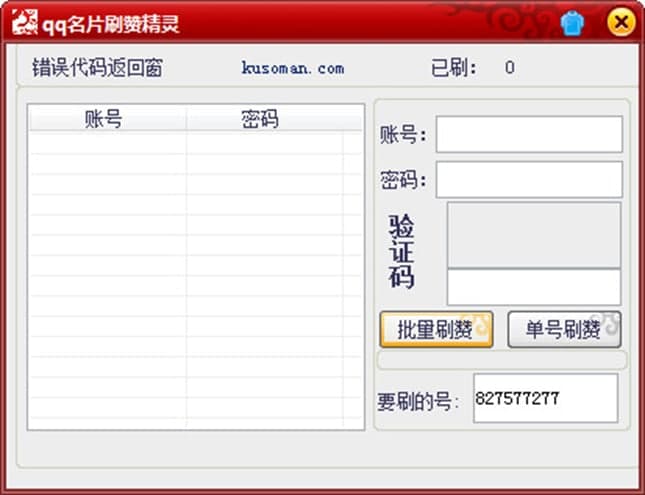Open the kusoman.com link
Viewport: 645px width, 495px height.
pyautogui.click(x=292, y=68)
